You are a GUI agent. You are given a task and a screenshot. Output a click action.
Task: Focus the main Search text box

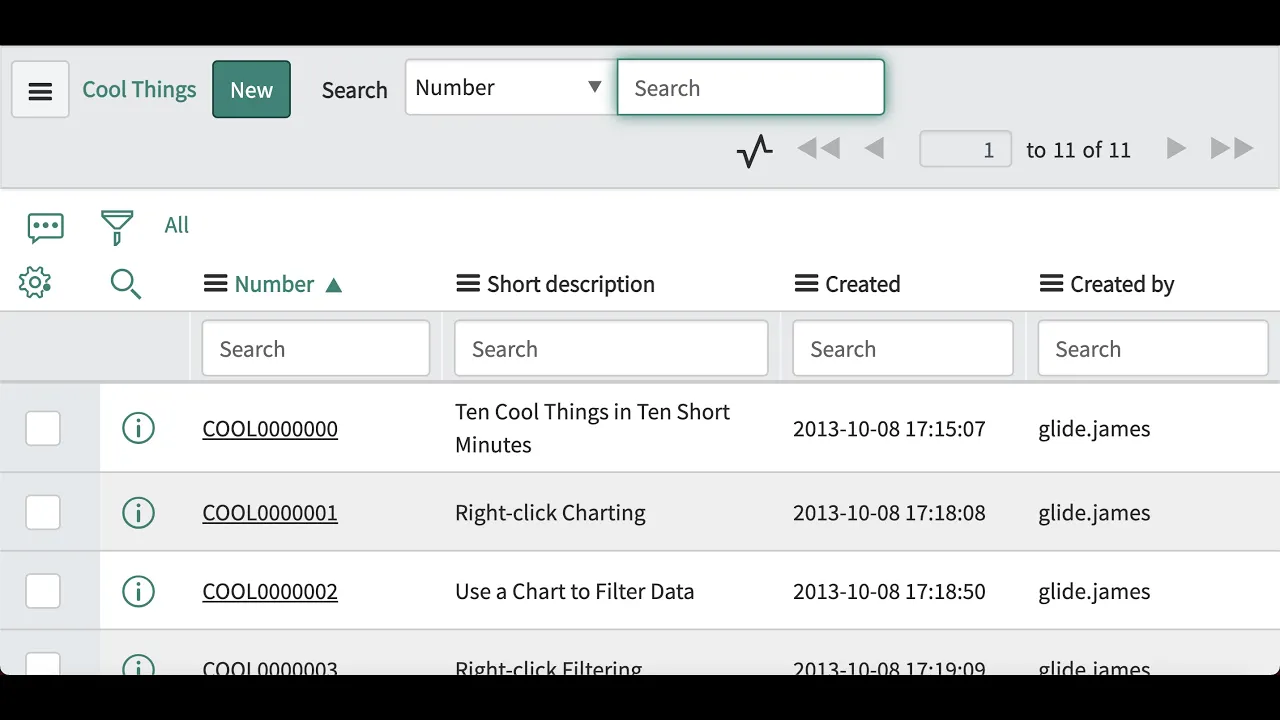pos(751,87)
